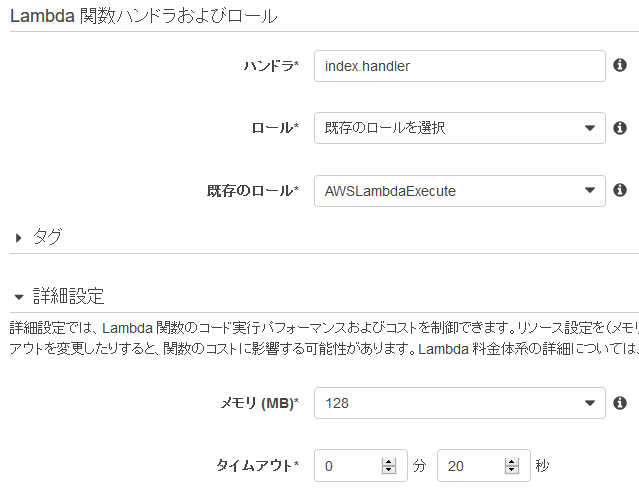Open the 既存のロール AWSLambdaExecute dropdown
The image size is (639, 492).
[x=459, y=190]
